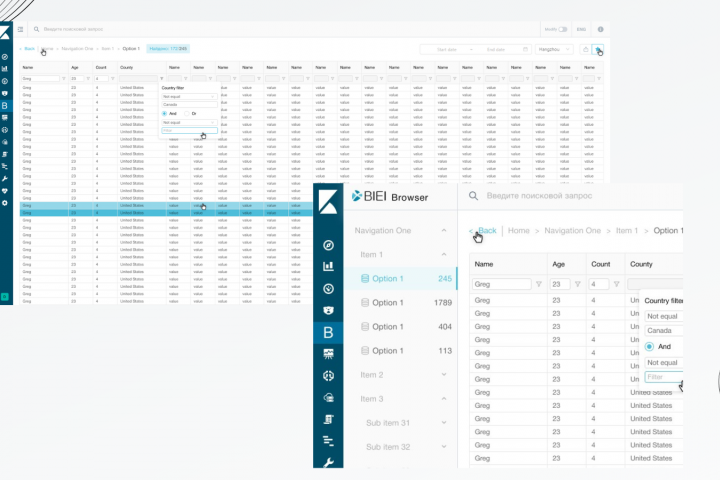The height and width of the screenshot is (480, 720).
Task: Expand Sub item 32 in enlarged navigation
Action: (444, 446)
